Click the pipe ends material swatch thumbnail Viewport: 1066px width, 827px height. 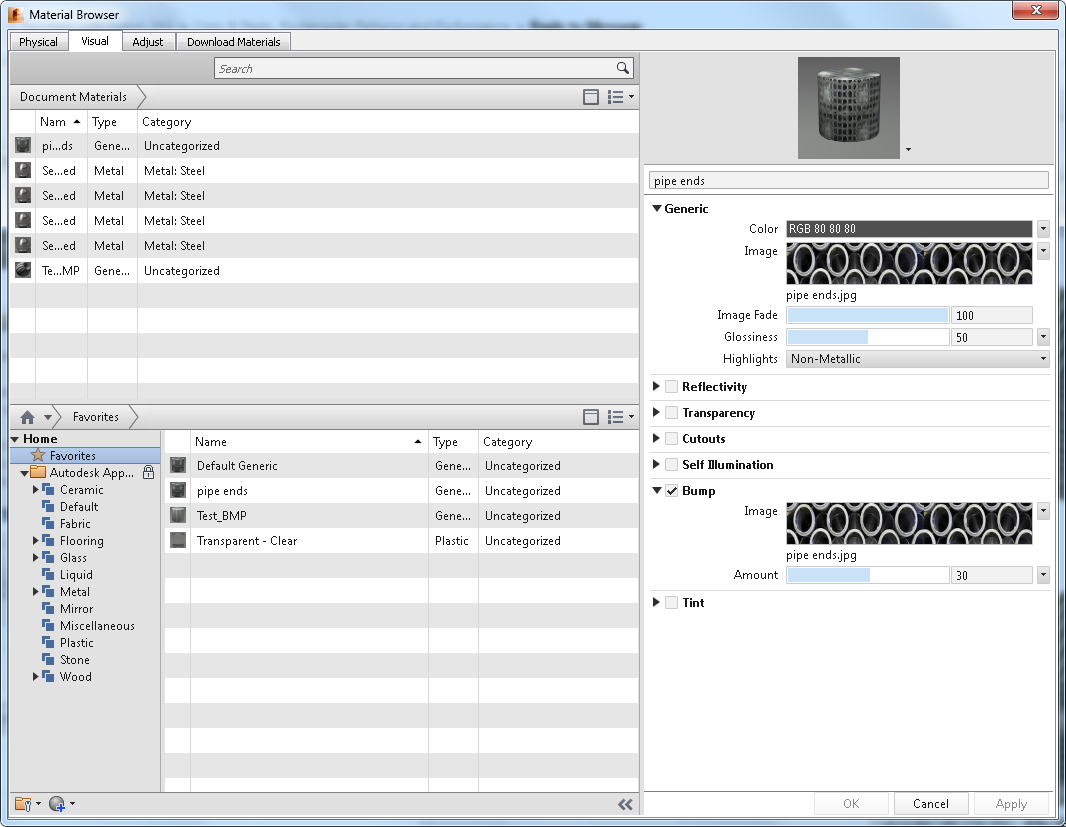tap(848, 108)
